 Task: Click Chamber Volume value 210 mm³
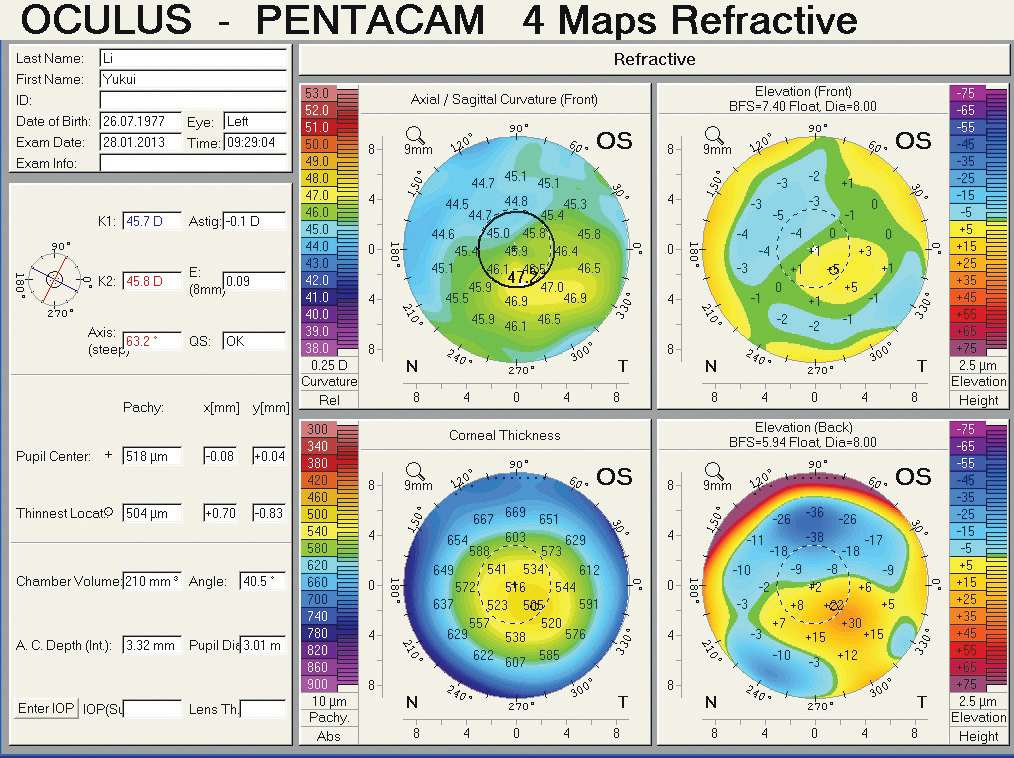(x=152, y=581)
